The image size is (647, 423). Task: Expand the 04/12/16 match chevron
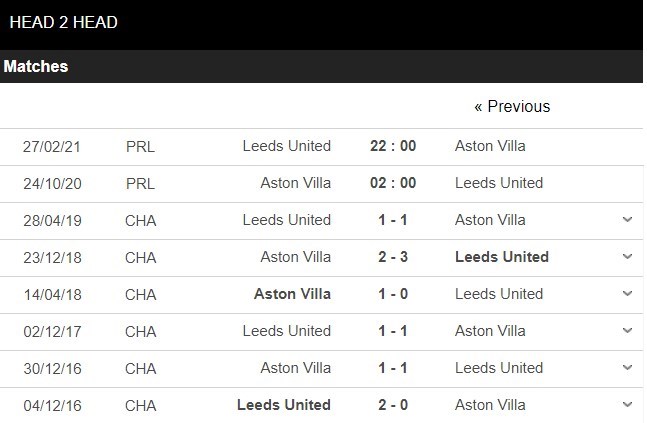tap(627, 405)
